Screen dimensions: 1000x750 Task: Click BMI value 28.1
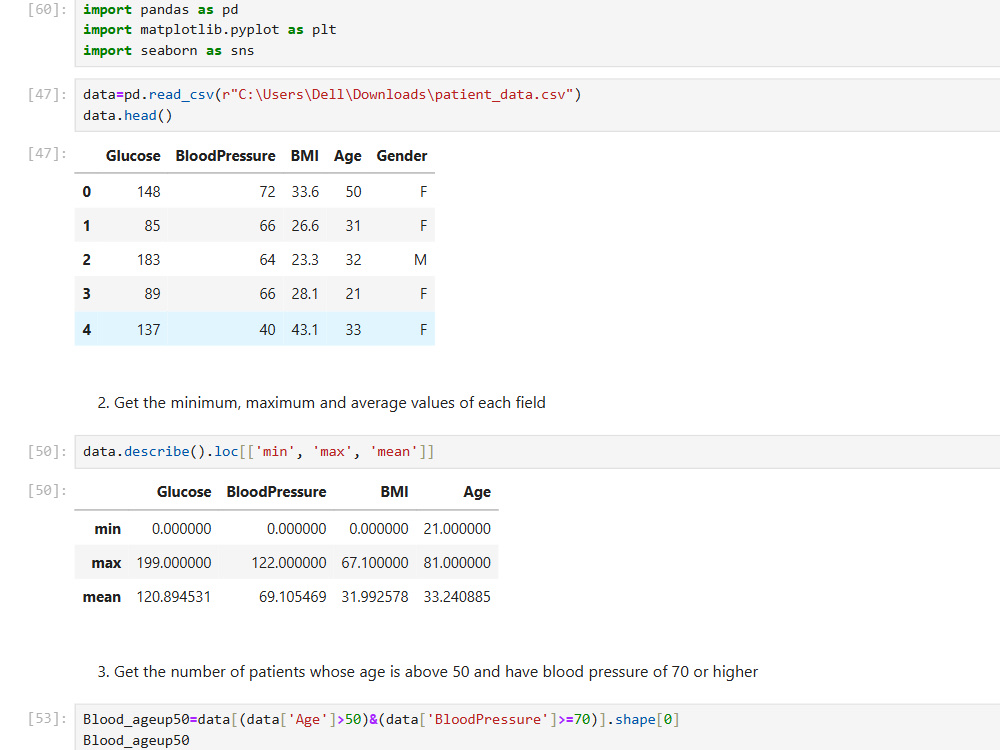(305, 294)
